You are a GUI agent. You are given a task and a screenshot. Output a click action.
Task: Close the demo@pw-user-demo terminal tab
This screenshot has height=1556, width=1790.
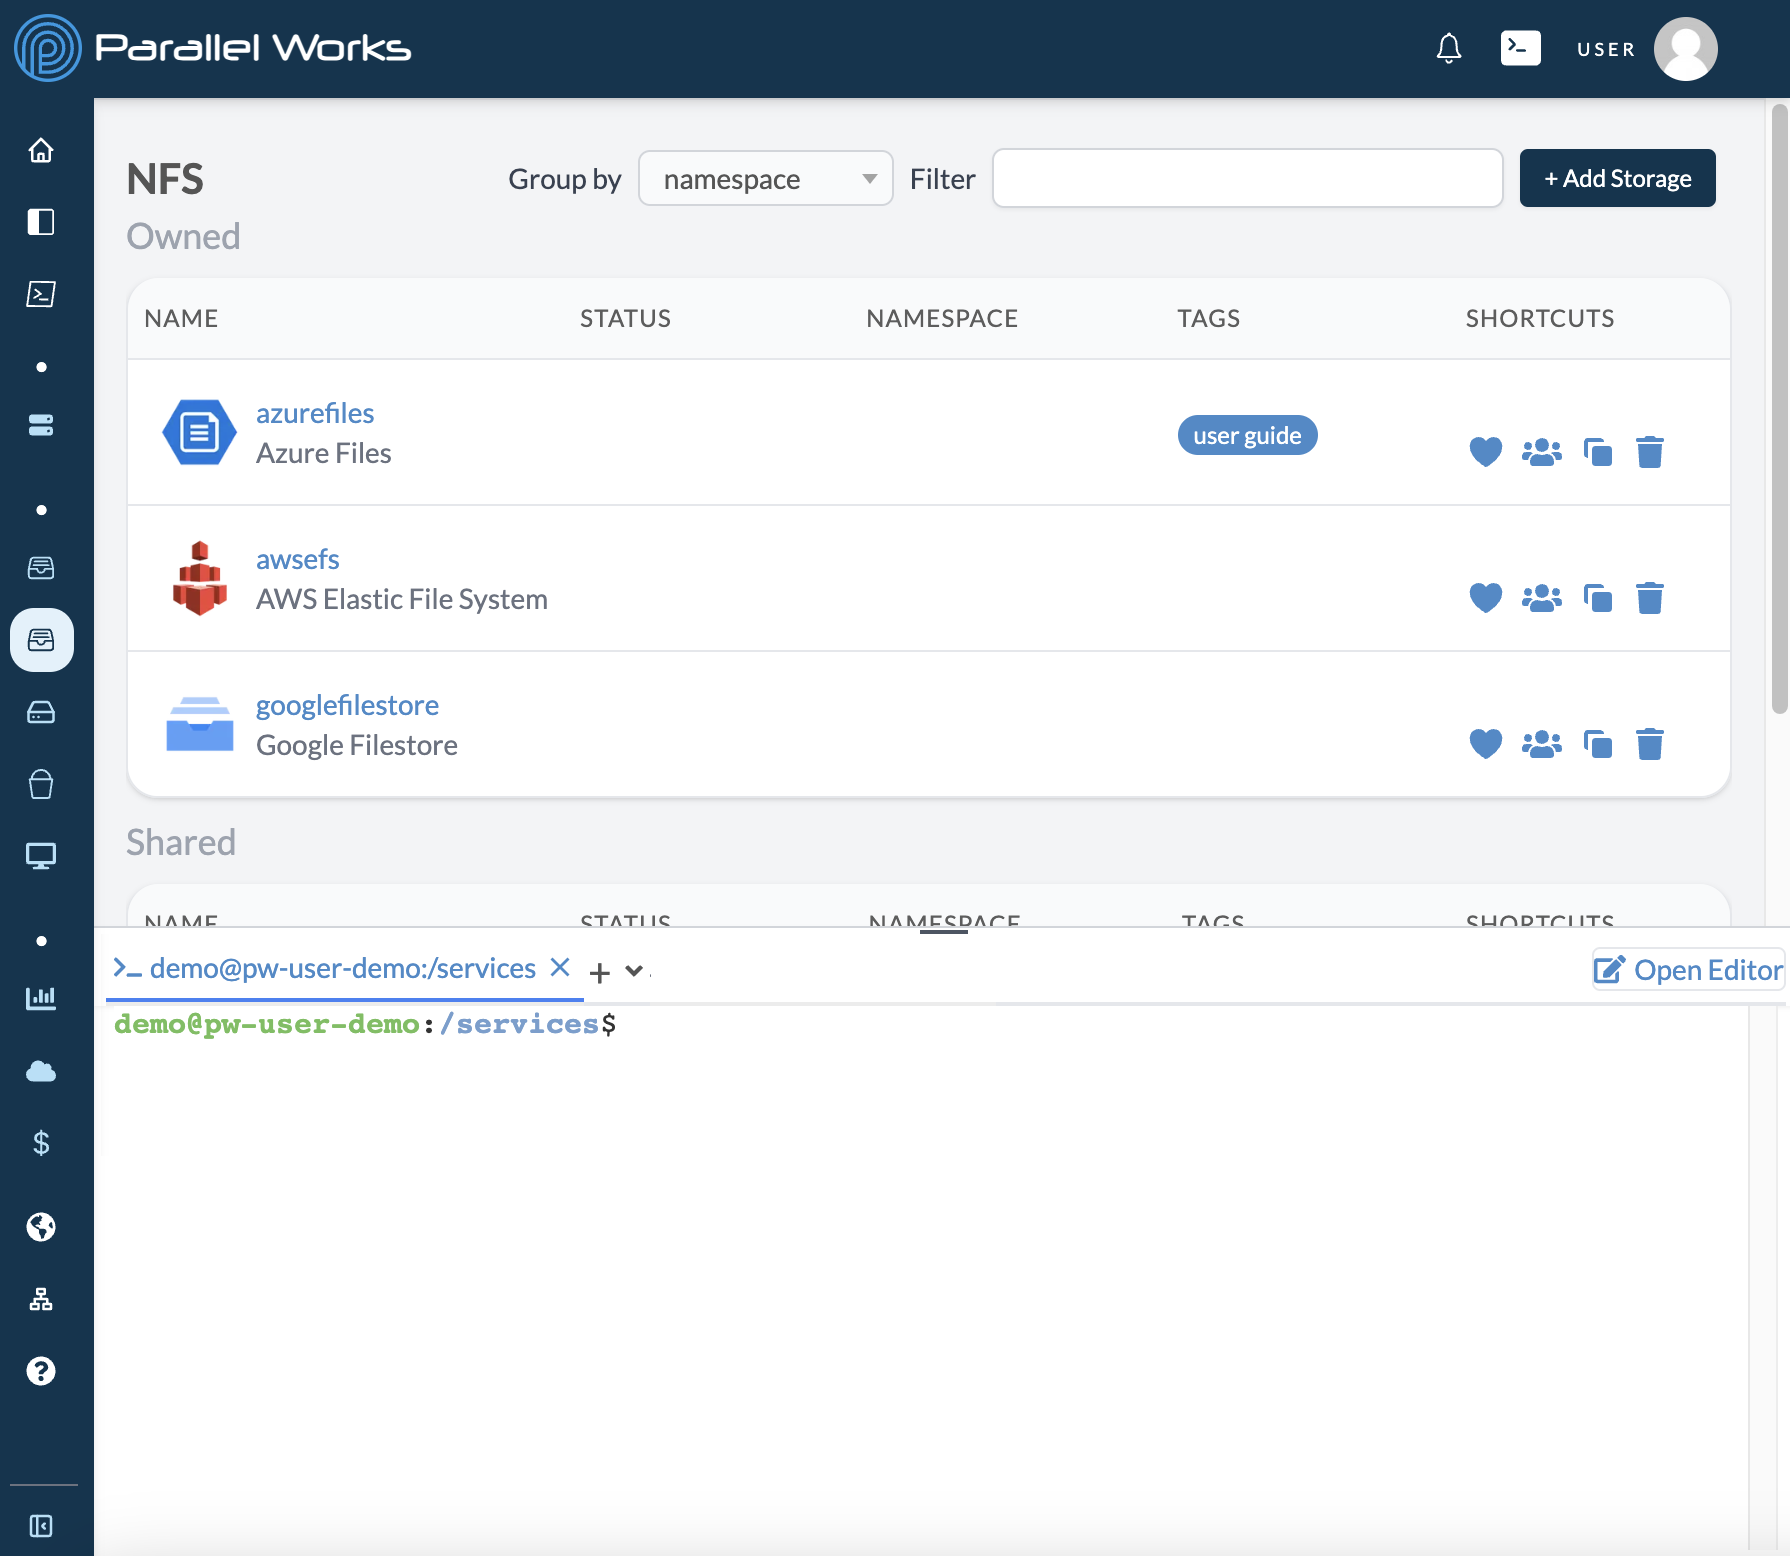point(561,967)
